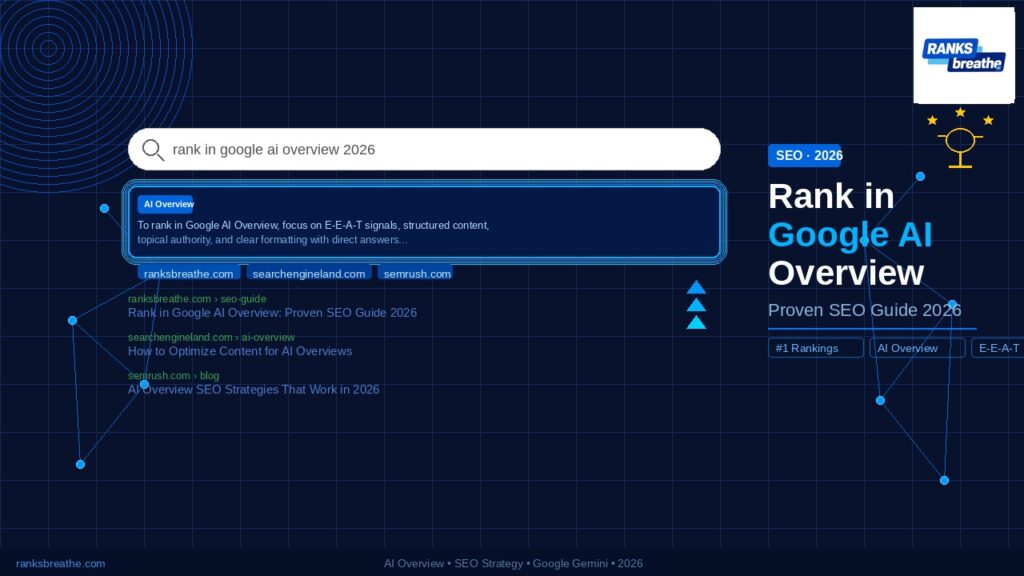
Task: Select the "searchengineland.com" source tab
Action: pos(310,272)
